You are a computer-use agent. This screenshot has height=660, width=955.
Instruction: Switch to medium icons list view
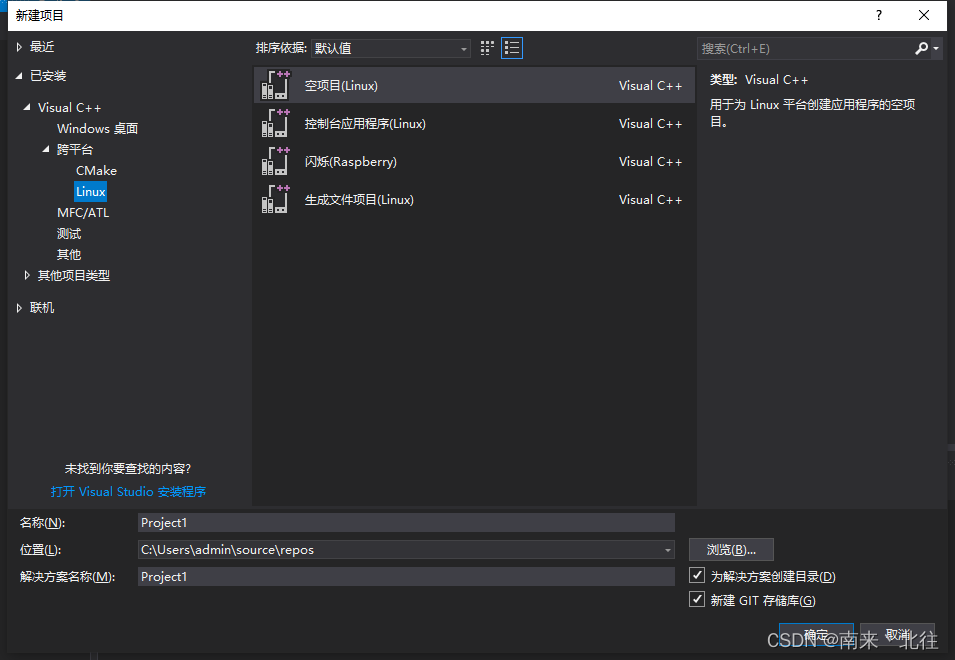(x=512, y=48)
